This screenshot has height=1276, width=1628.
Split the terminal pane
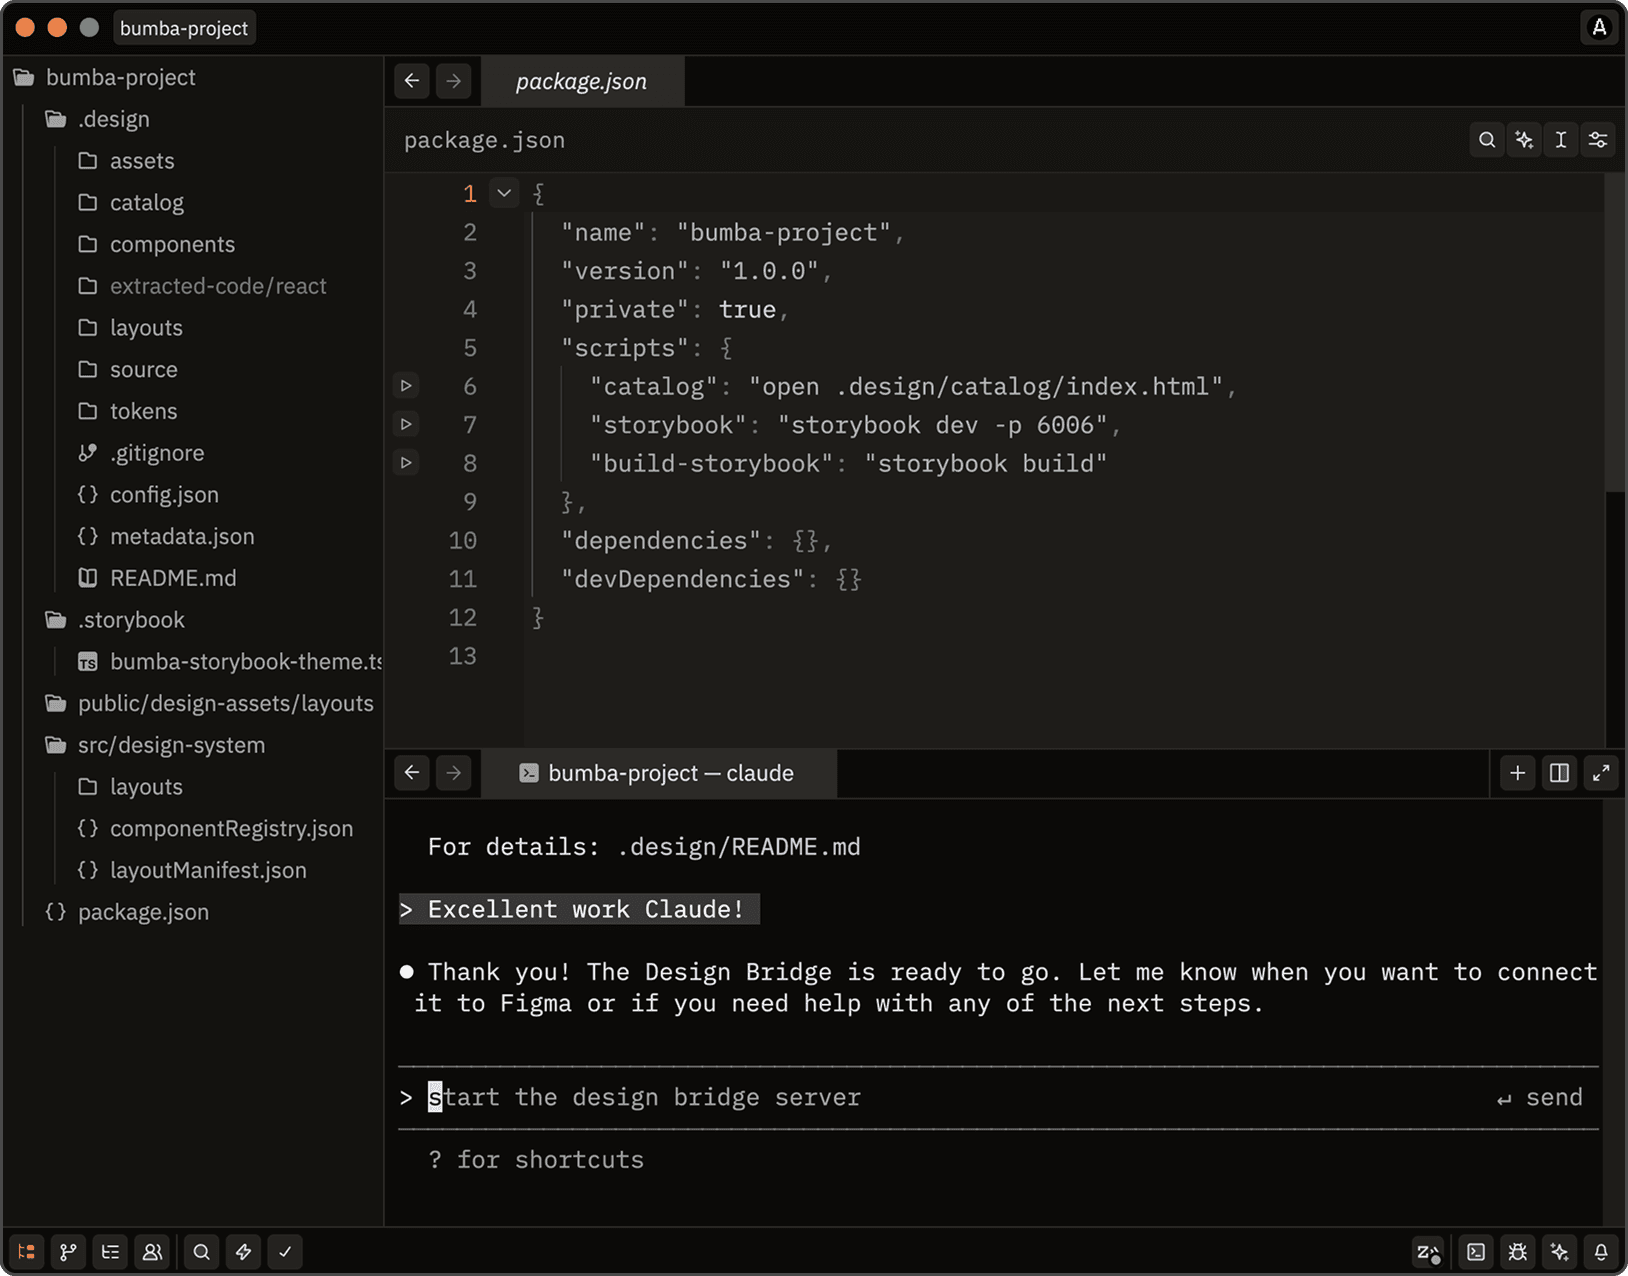coord(1559,773)
